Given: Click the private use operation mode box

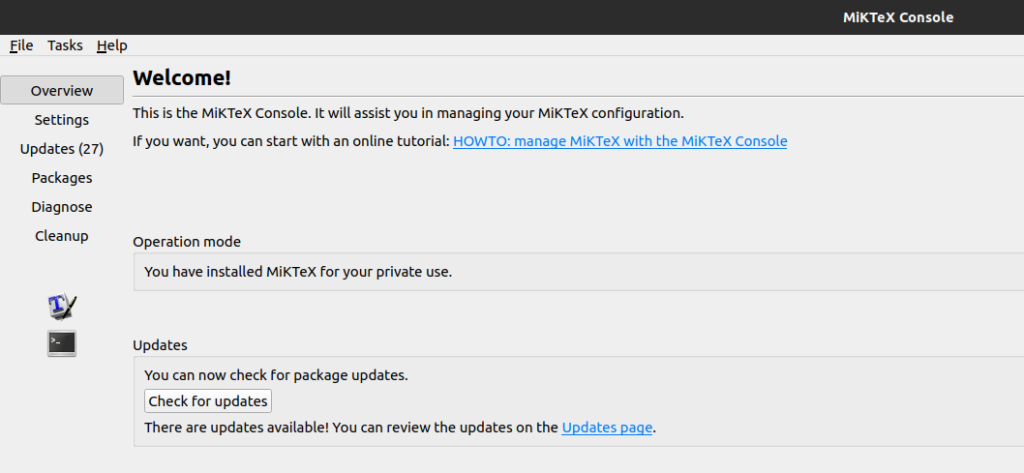Looking at the screenshot, I should coord(579,272).
